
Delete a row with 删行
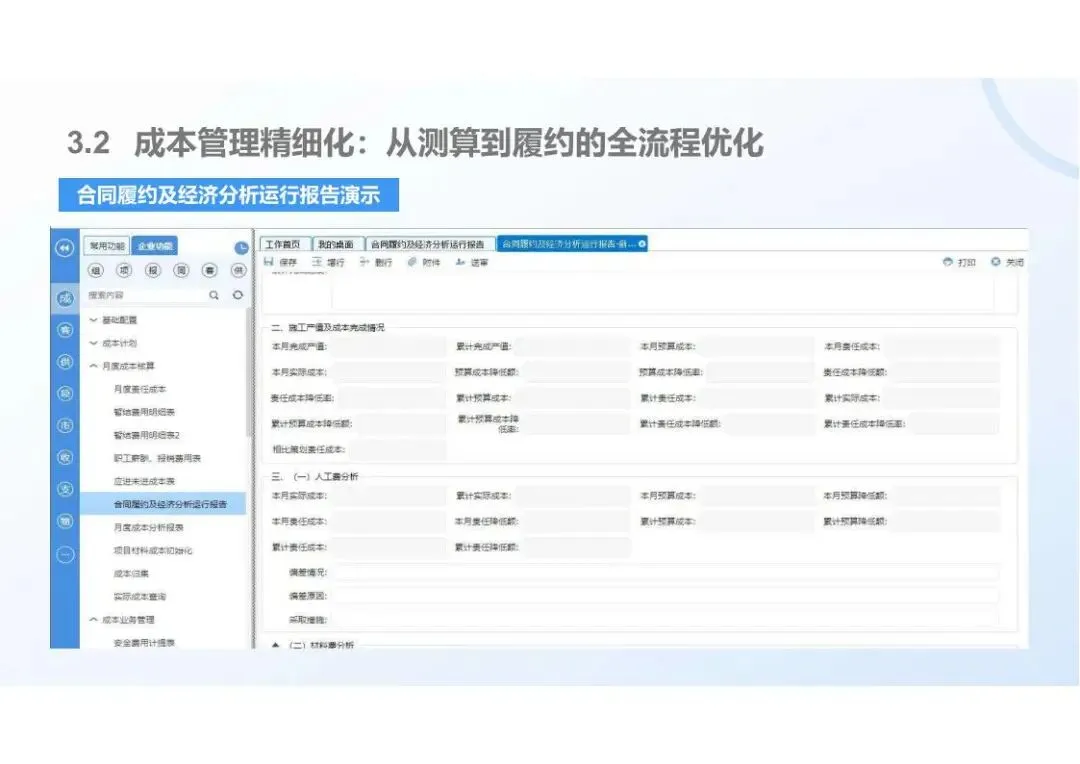pyautogui.click(x=375, y=262)
